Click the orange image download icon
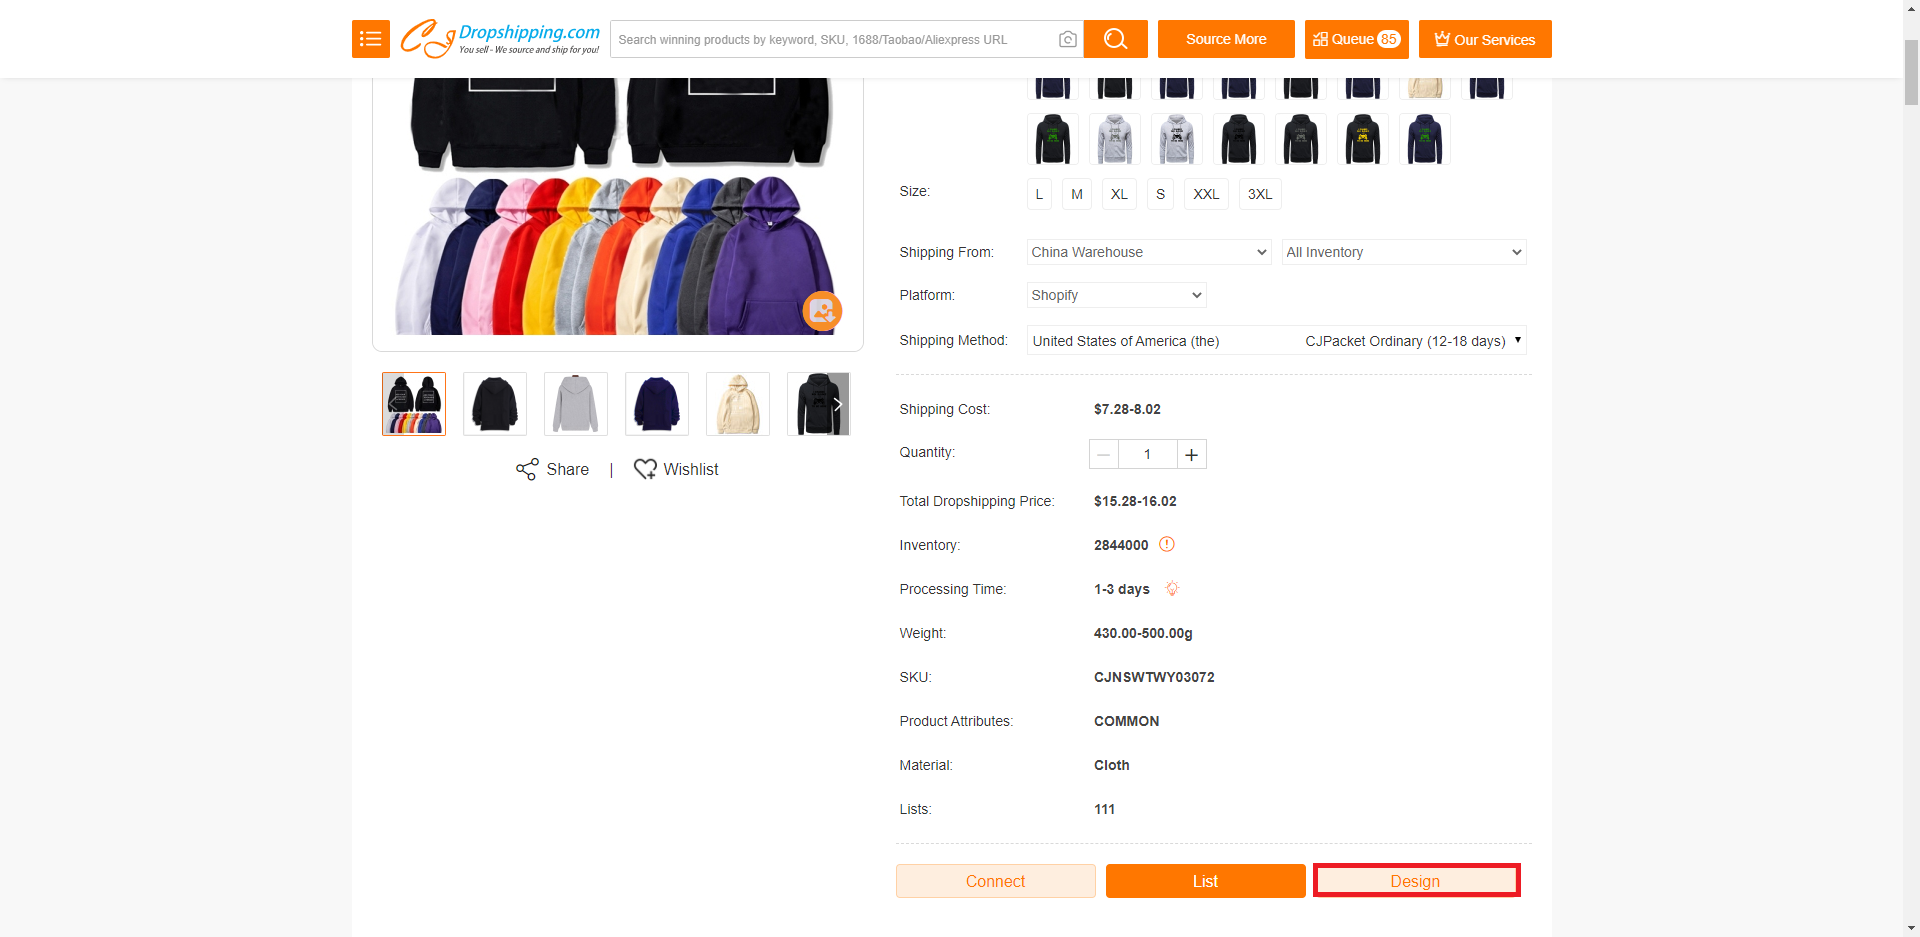 coord(822,311)
